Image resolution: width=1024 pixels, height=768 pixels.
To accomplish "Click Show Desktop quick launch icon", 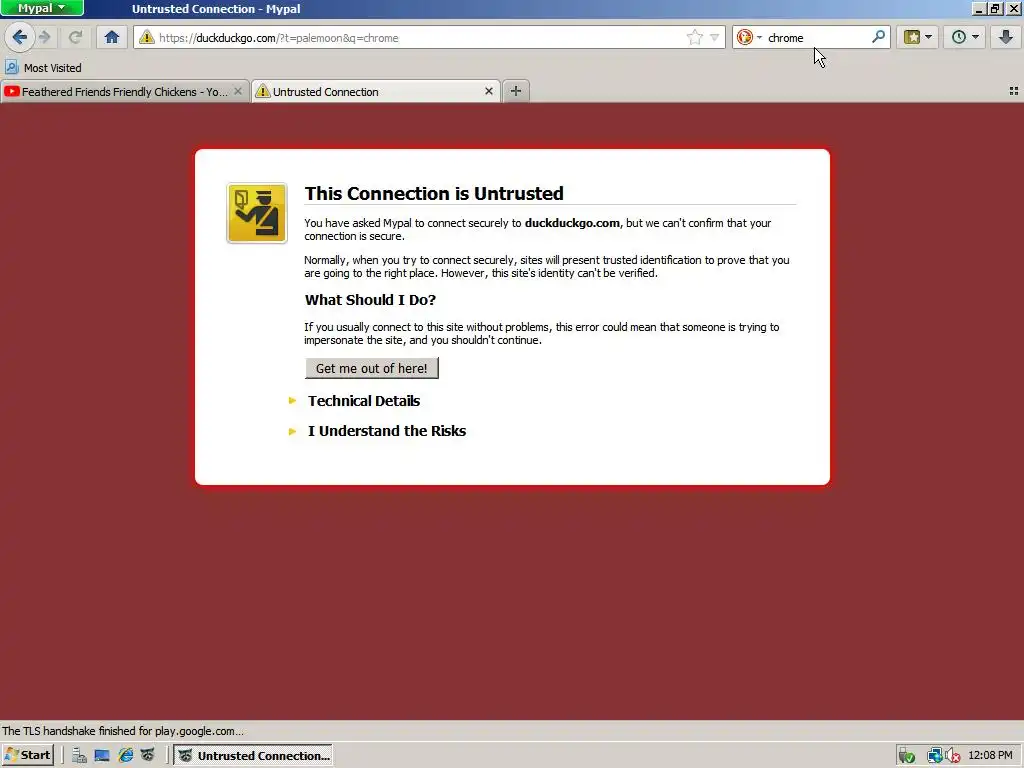I will [x=102, y=756].
